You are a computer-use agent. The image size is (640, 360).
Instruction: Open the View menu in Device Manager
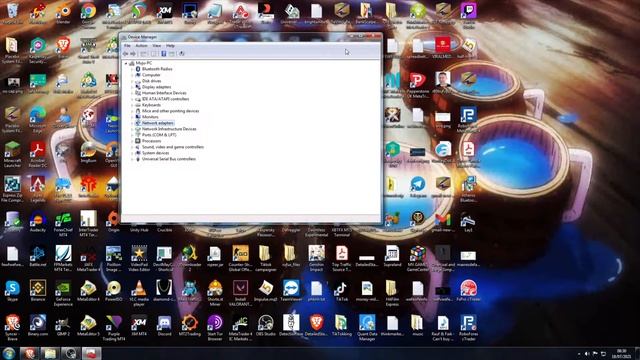157,46
